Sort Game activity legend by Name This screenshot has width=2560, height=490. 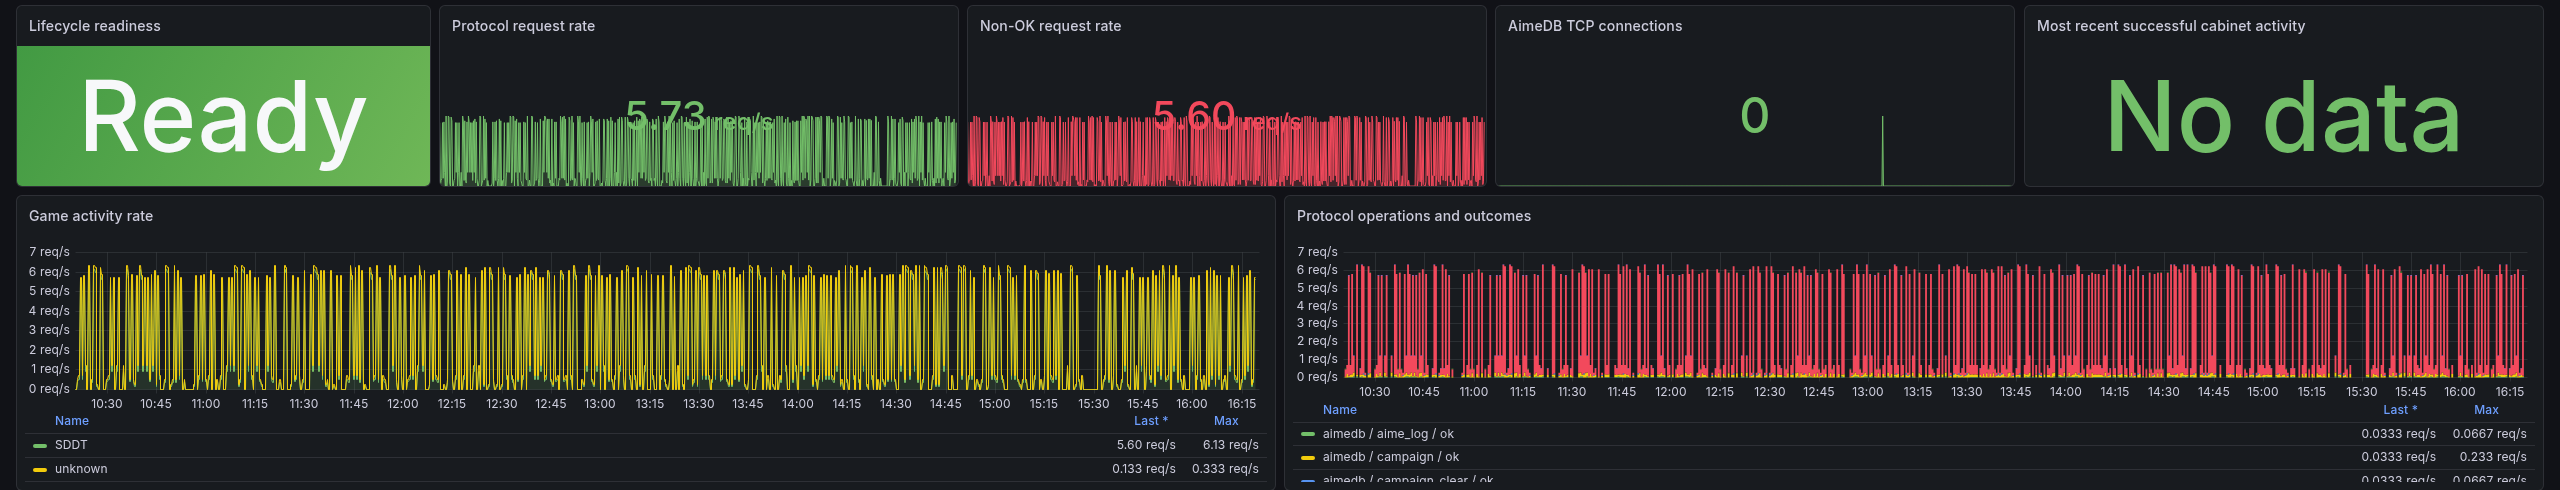(72, 421)
